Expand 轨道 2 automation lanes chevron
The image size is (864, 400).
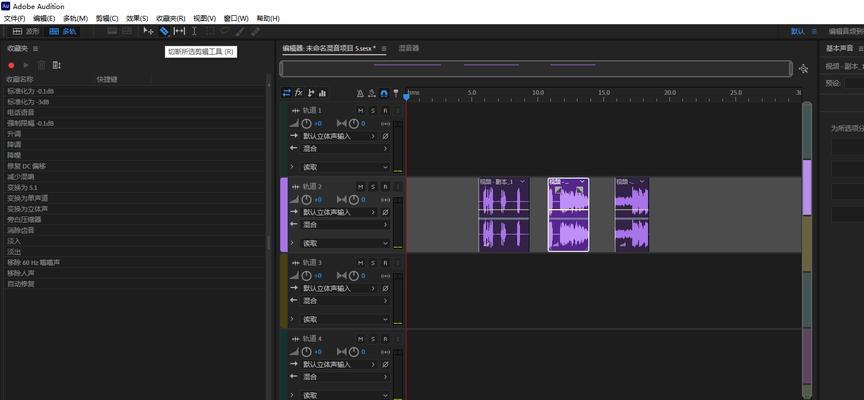coord(292,243)
